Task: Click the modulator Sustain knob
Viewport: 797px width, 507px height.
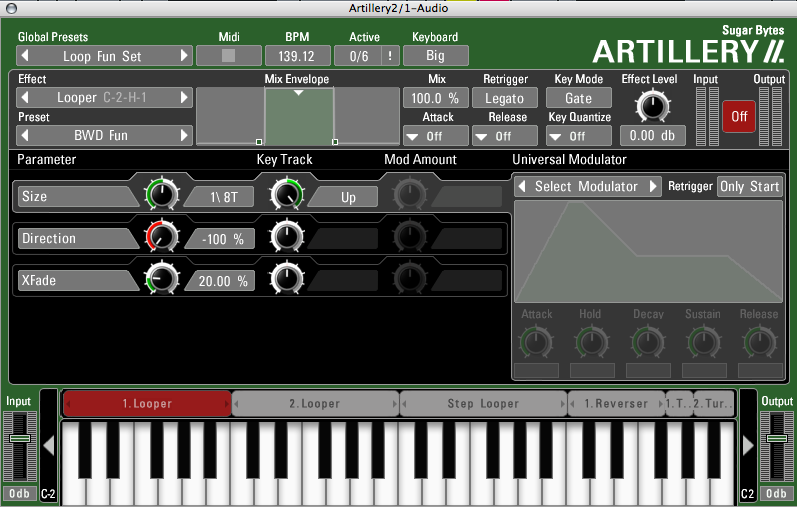Action: [704, 343]
